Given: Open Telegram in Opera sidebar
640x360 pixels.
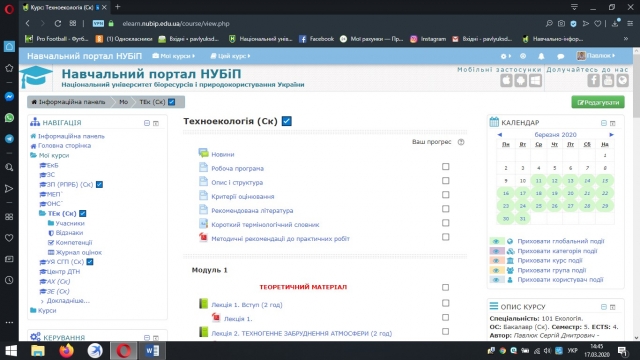Looking at the screenshot, I should coord(9,139).
